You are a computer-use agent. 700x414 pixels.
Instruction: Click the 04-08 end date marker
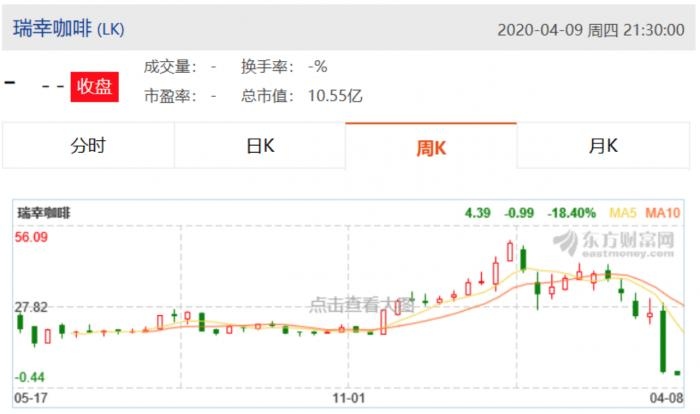click(x=666, y=397)
